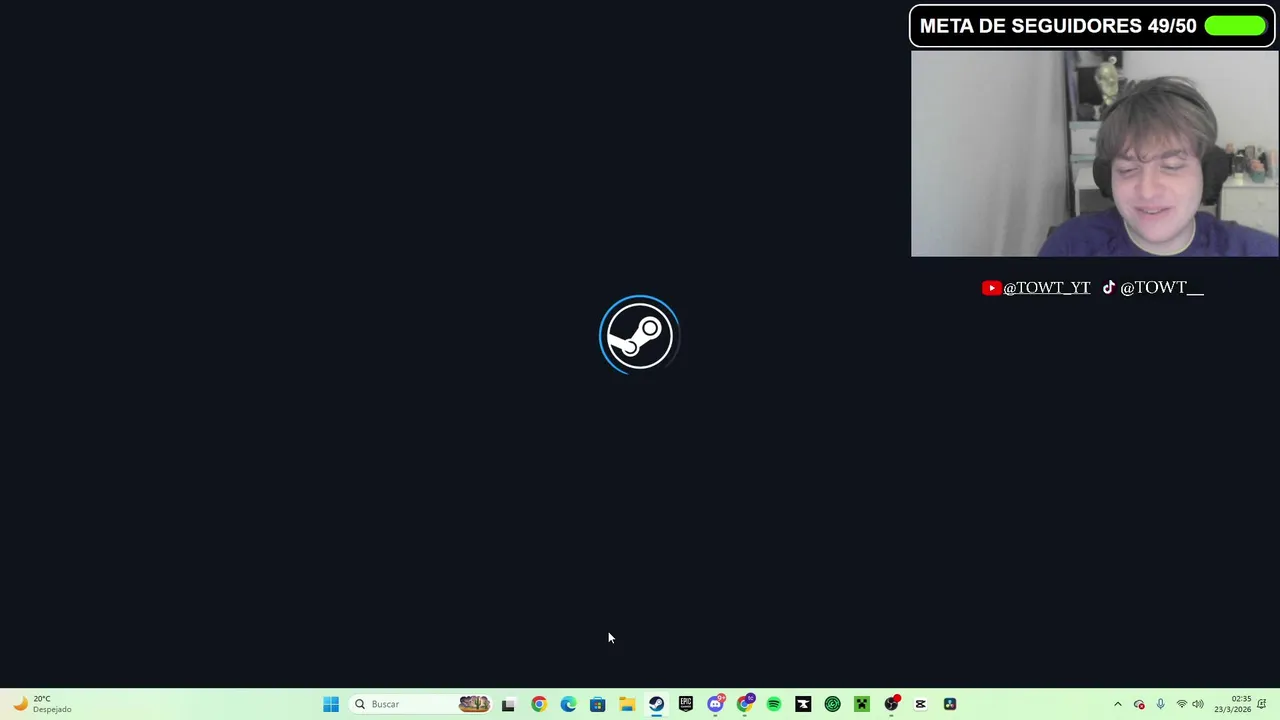The image size is (1280, 720).
Task: Open OBS Studio with red recording dot
Action: tap(892, 704)
